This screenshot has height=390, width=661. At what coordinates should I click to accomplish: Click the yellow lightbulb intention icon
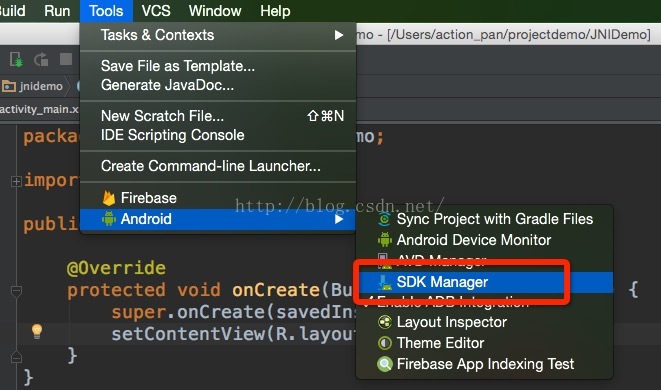click(x=37, y=331)
